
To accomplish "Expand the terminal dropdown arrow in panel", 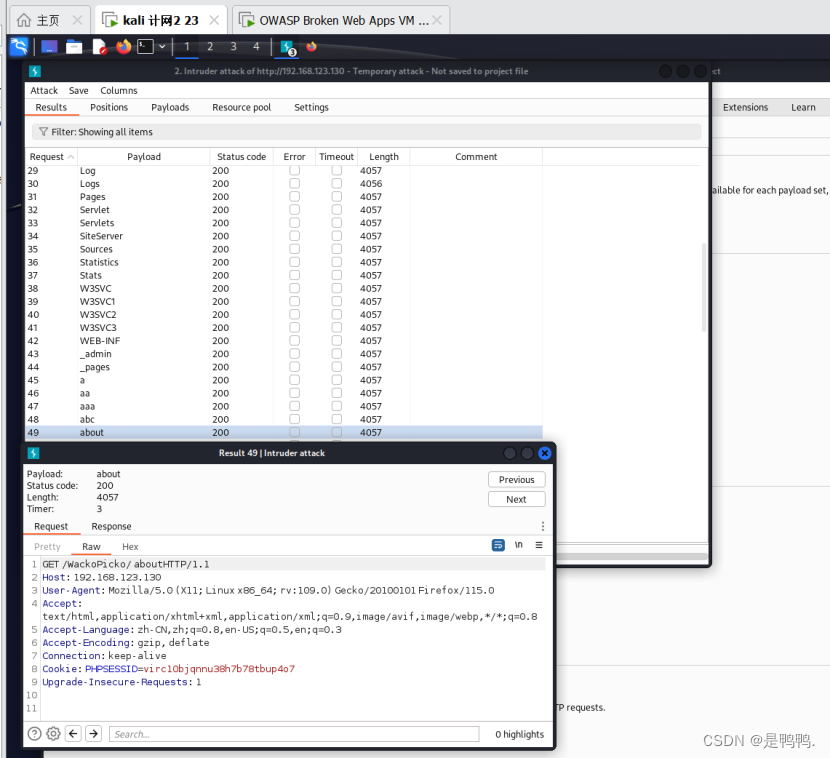I will (x=162, y=47).
